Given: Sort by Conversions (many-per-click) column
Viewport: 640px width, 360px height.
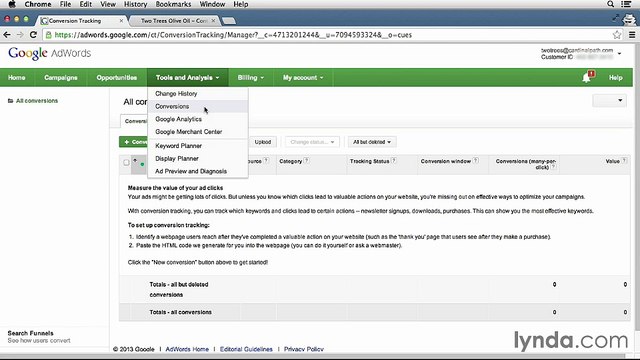Looking at the screenshot, I should [x=525, y=164].
